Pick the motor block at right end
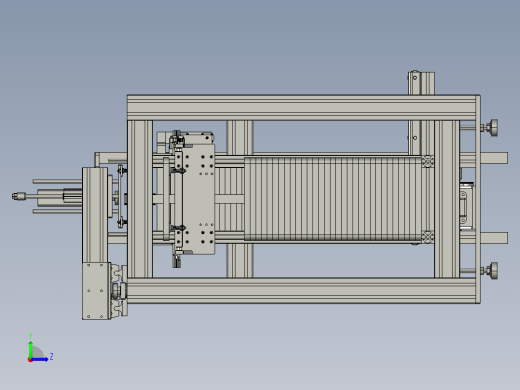520x390 pixels. click(x=467, y=206)
